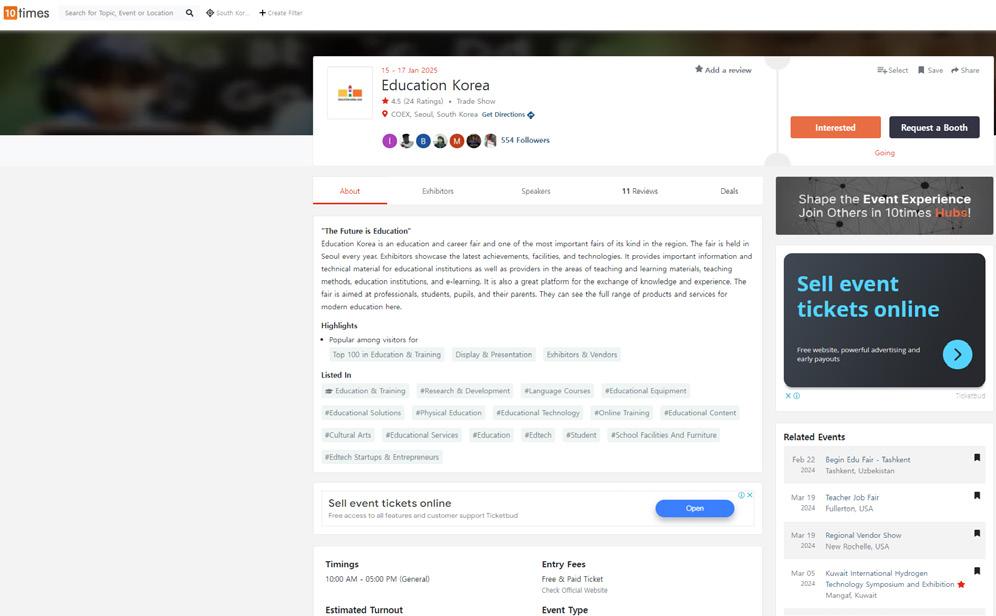Close the Sell event tickets banner ad
996x616 pixels.
point(750,495)
